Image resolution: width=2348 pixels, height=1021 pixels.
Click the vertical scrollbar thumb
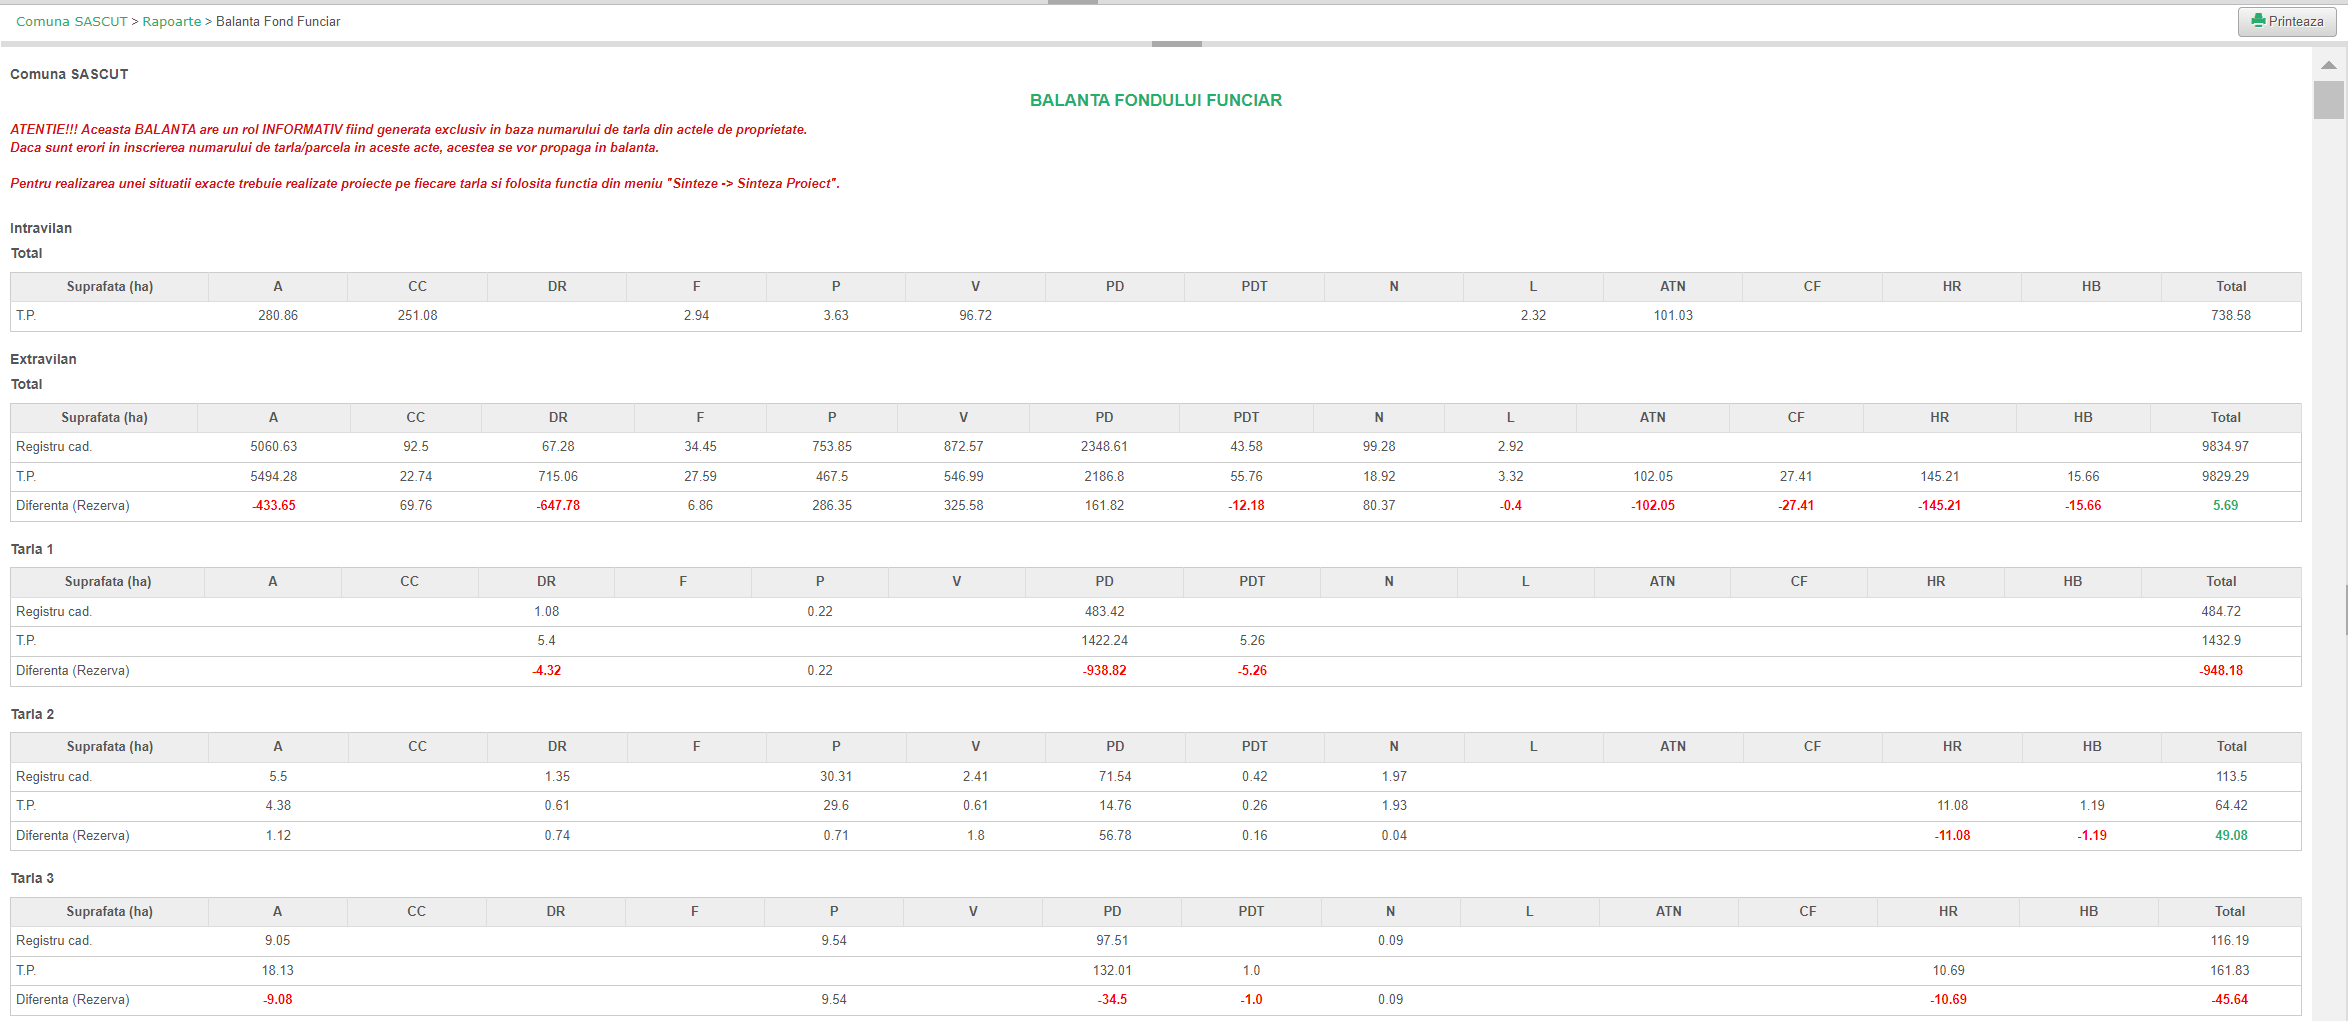(x=2329, y=100)
